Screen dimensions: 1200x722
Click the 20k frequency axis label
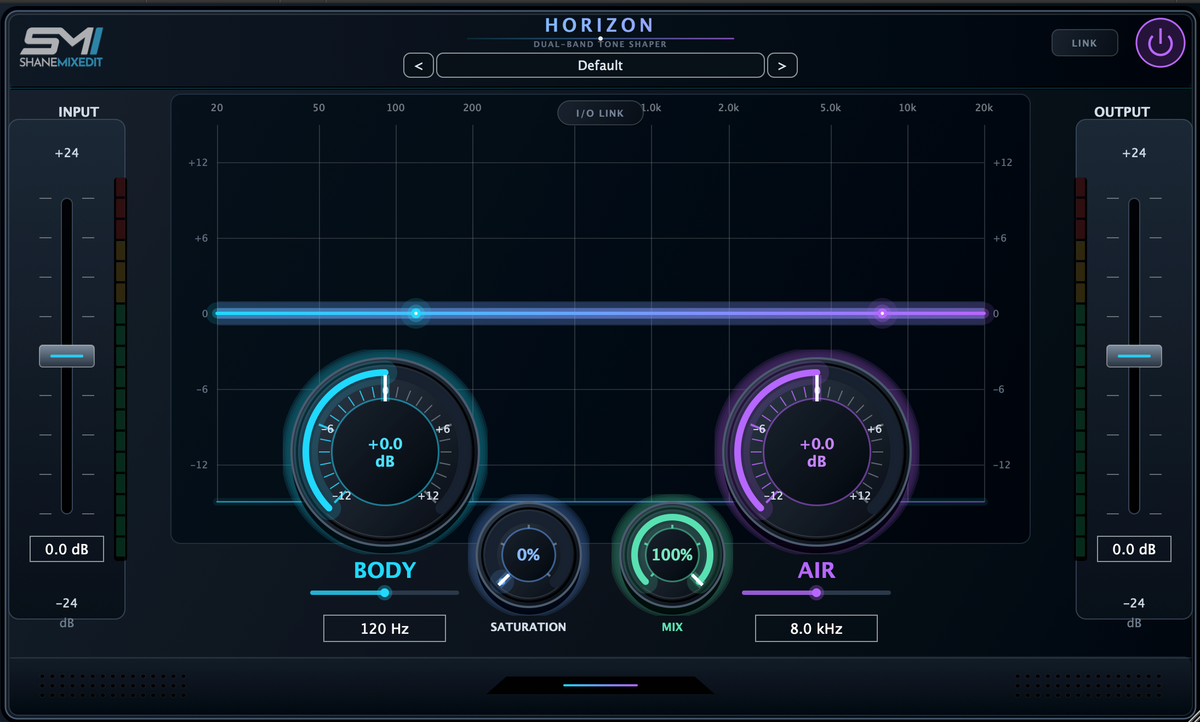pyautogui.click(x=984, y=108)
